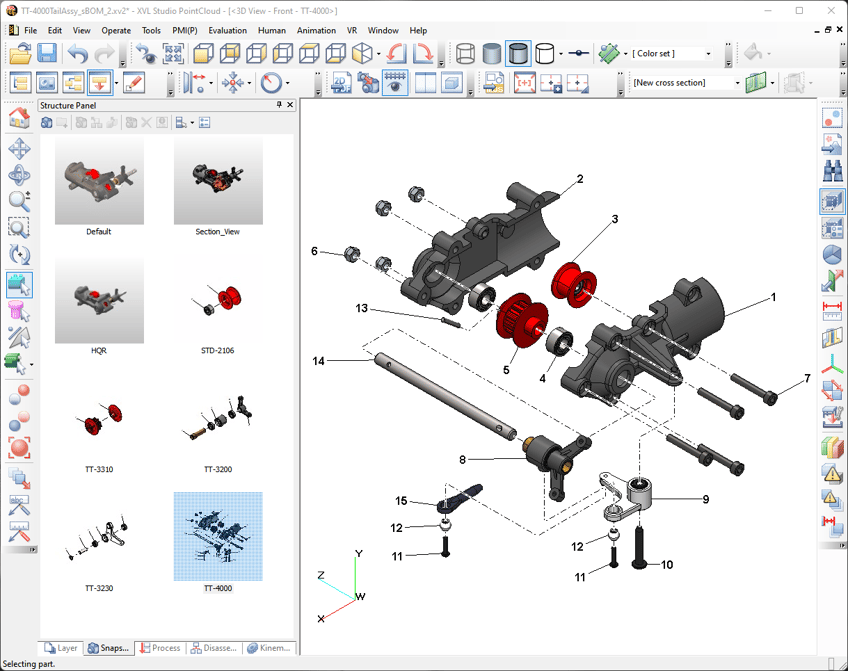This screenshot has width=848, height=671.
Task: Close the Structure Panel
Action: pyautogui.click(x=289, y=105)
